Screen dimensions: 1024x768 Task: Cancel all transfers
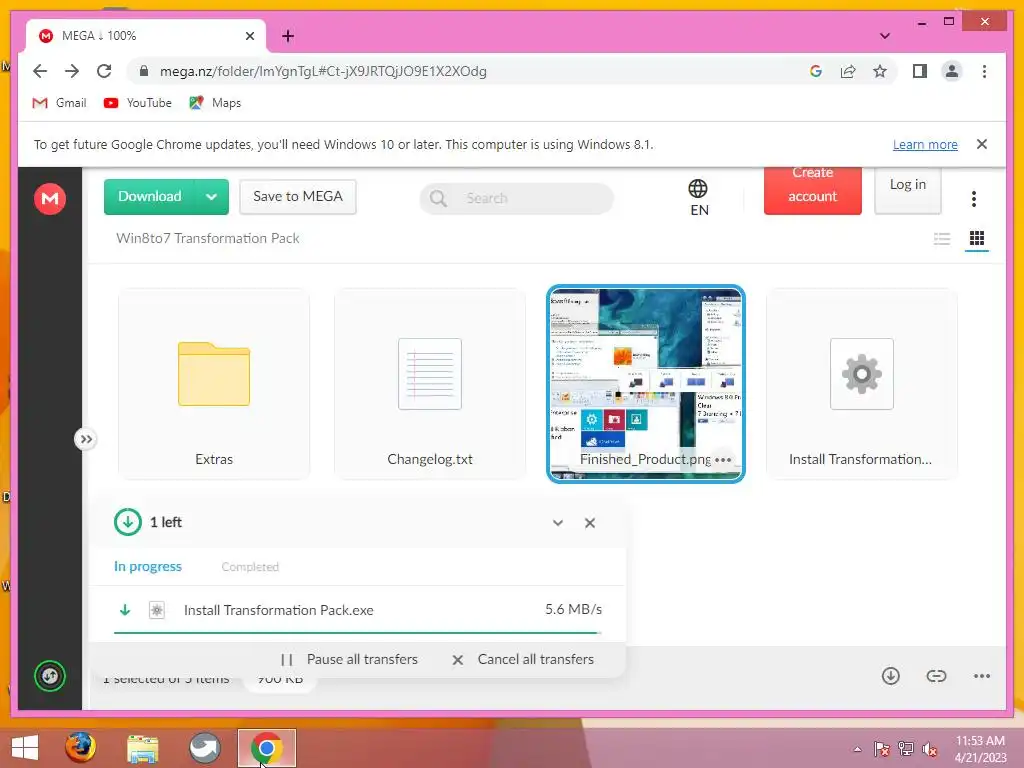[523, 660]
